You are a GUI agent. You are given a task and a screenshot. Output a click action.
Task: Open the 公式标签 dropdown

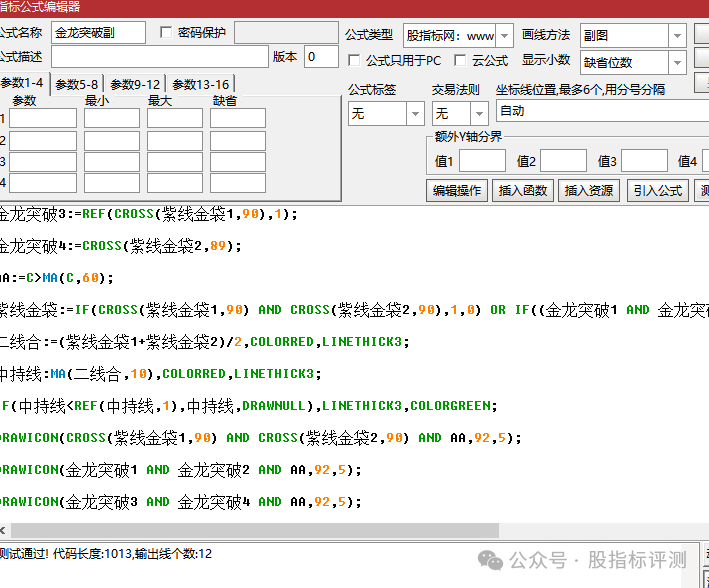click(x=415, y=114)
